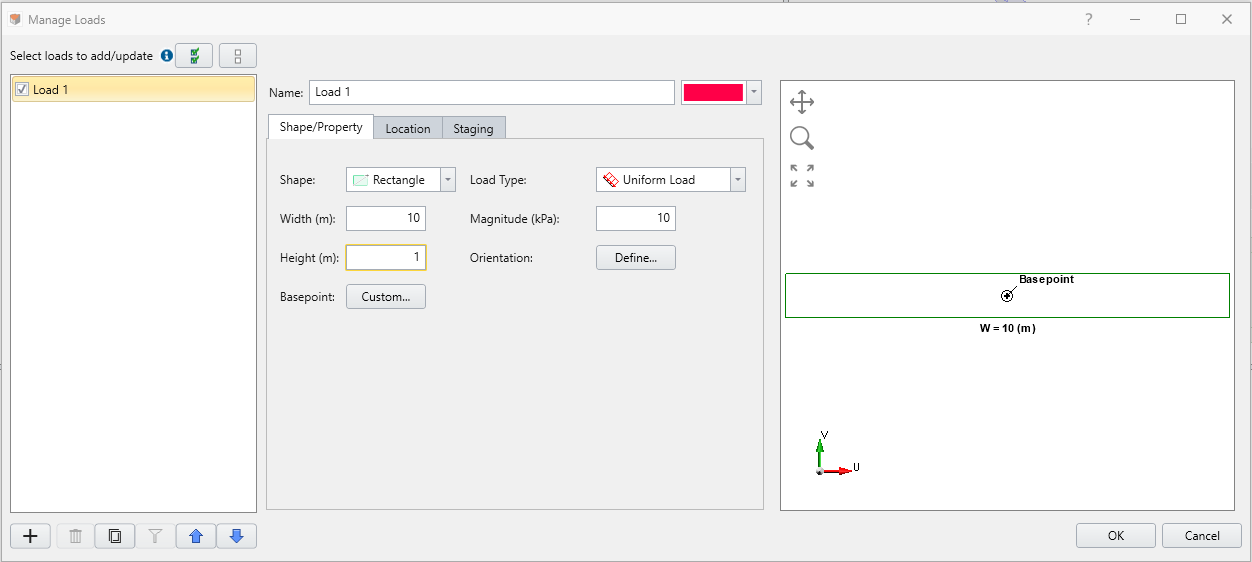This screenshot has width=1252, height=562.
Task: Confirm with the OK button
Action: point(1116,536)
